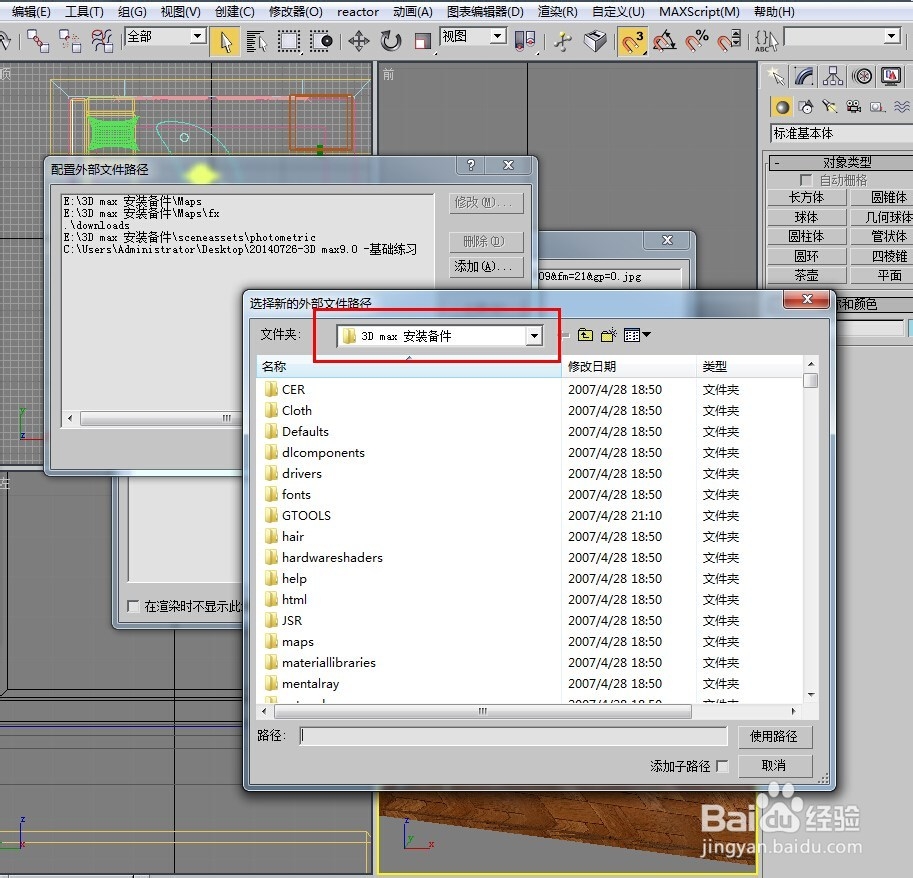
Task: Toggle the 3D Snaps magnet button
Action: click(632, 42)
